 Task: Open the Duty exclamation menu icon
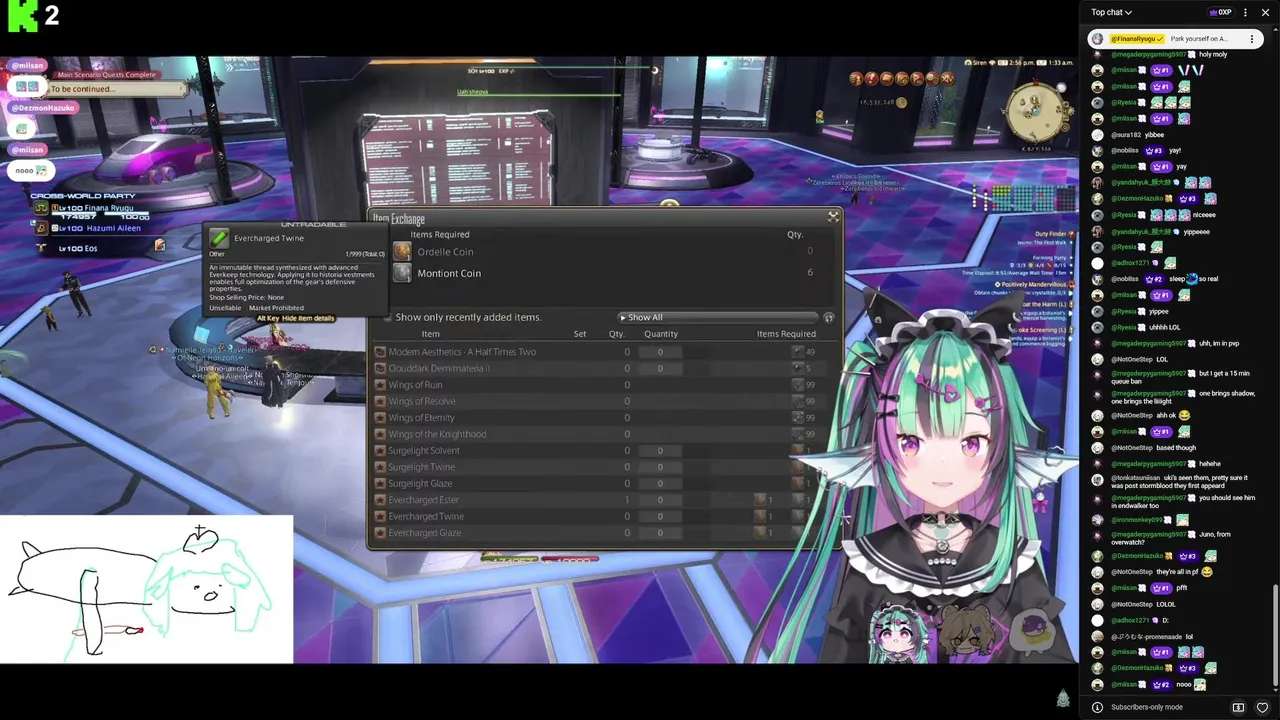pyautogui.click(x=872, y=79)
